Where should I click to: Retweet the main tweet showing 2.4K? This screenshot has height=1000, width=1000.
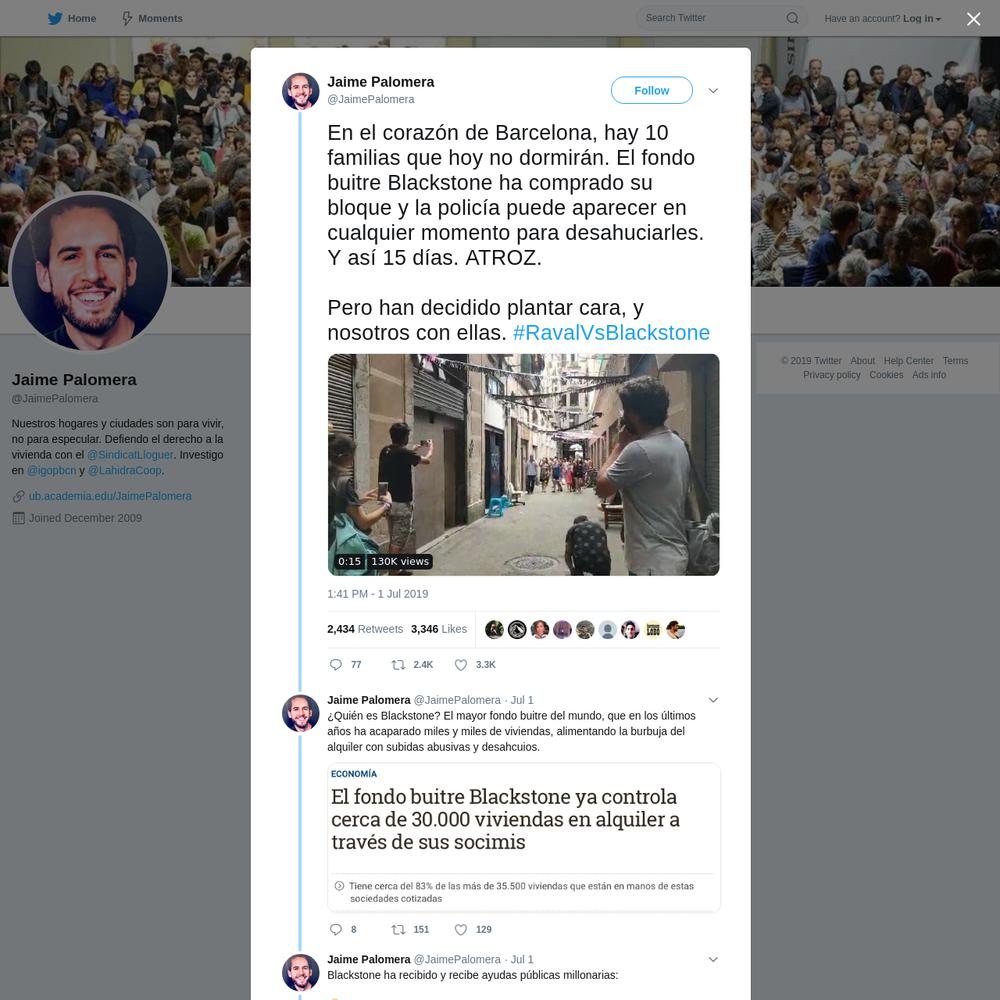click(x=398, y=665)
